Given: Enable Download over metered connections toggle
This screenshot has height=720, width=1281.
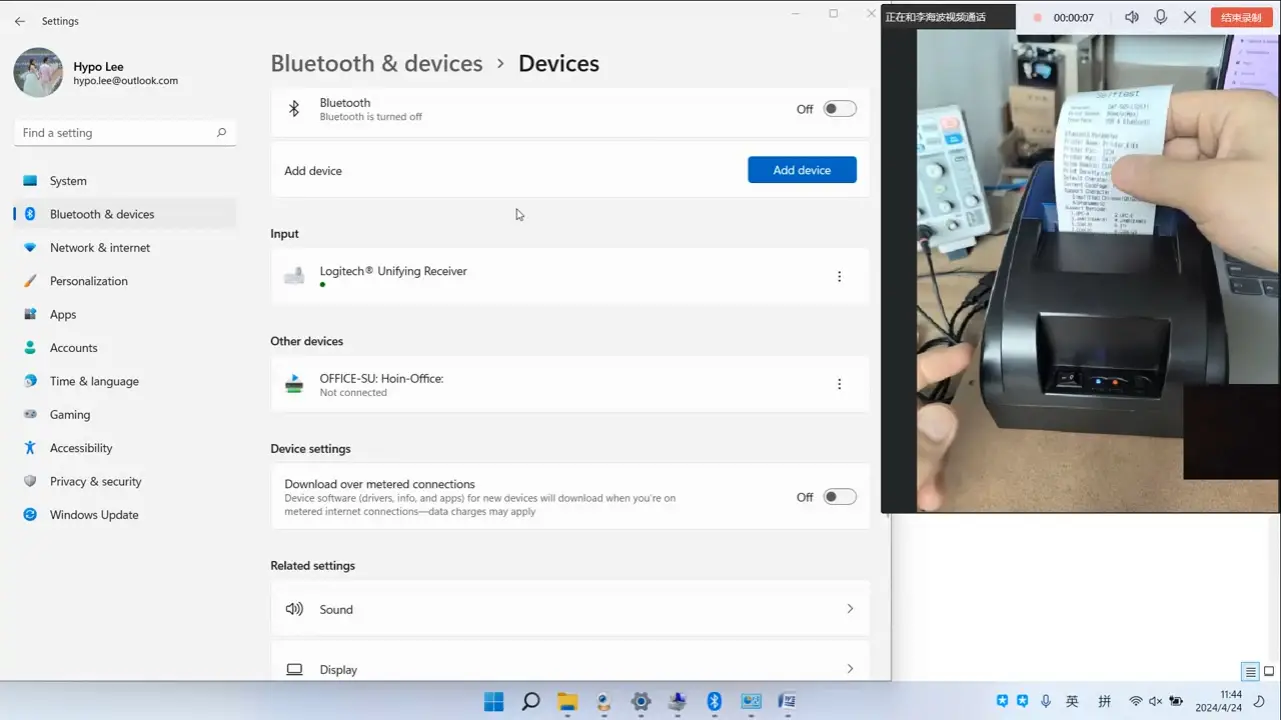Looking at the screenshot, I should tap(839, 497).
